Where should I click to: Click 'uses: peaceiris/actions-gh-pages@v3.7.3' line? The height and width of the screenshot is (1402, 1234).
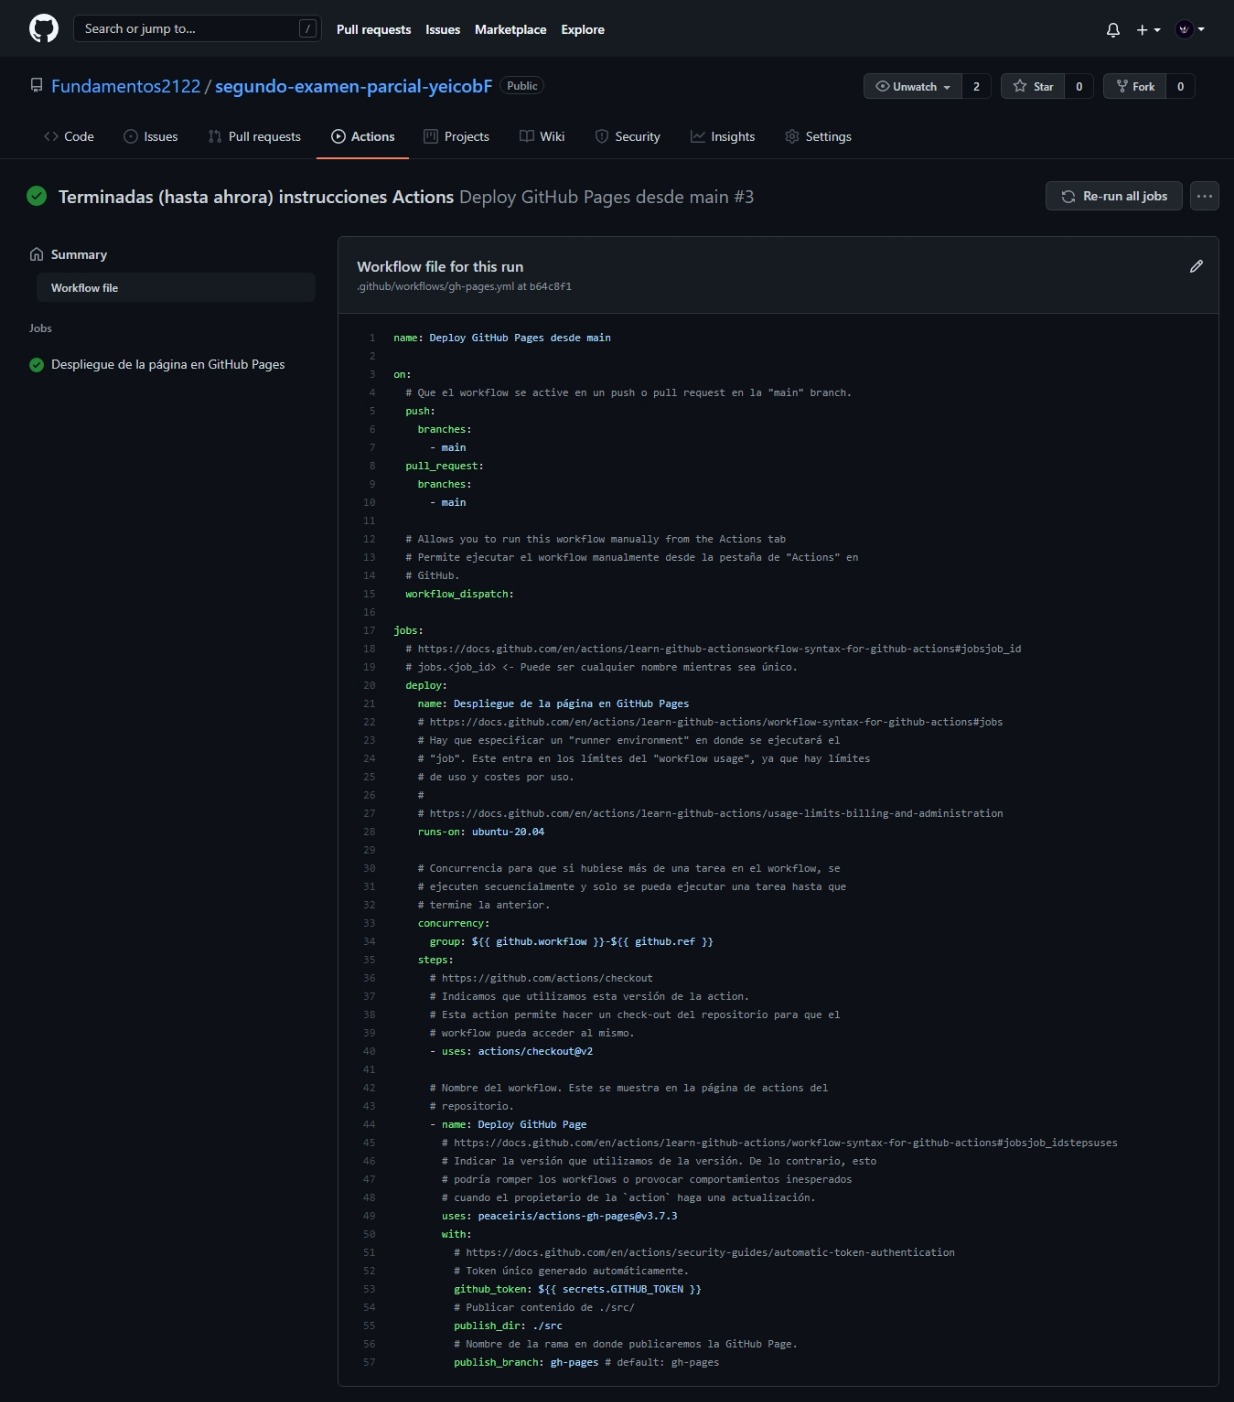click(559, 1216)
